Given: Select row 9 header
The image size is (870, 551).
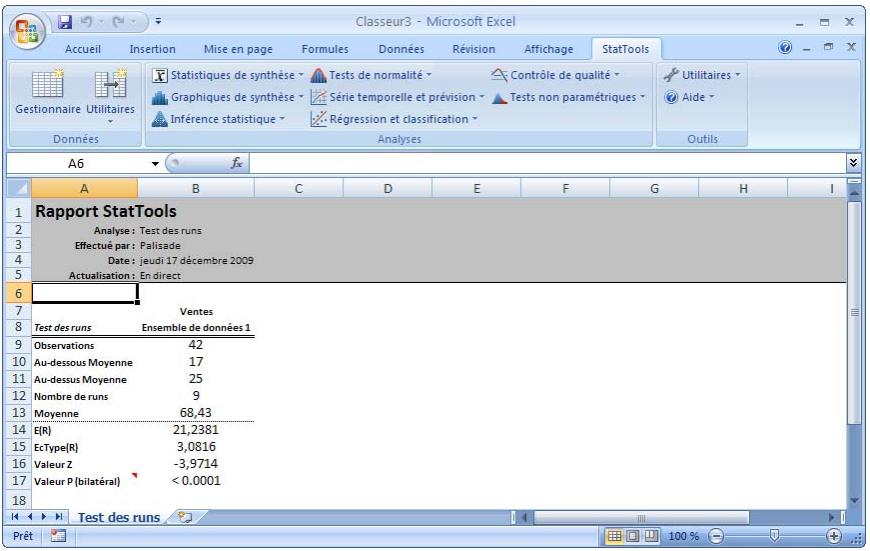Looking at the screenshot, I should [19, 345].
